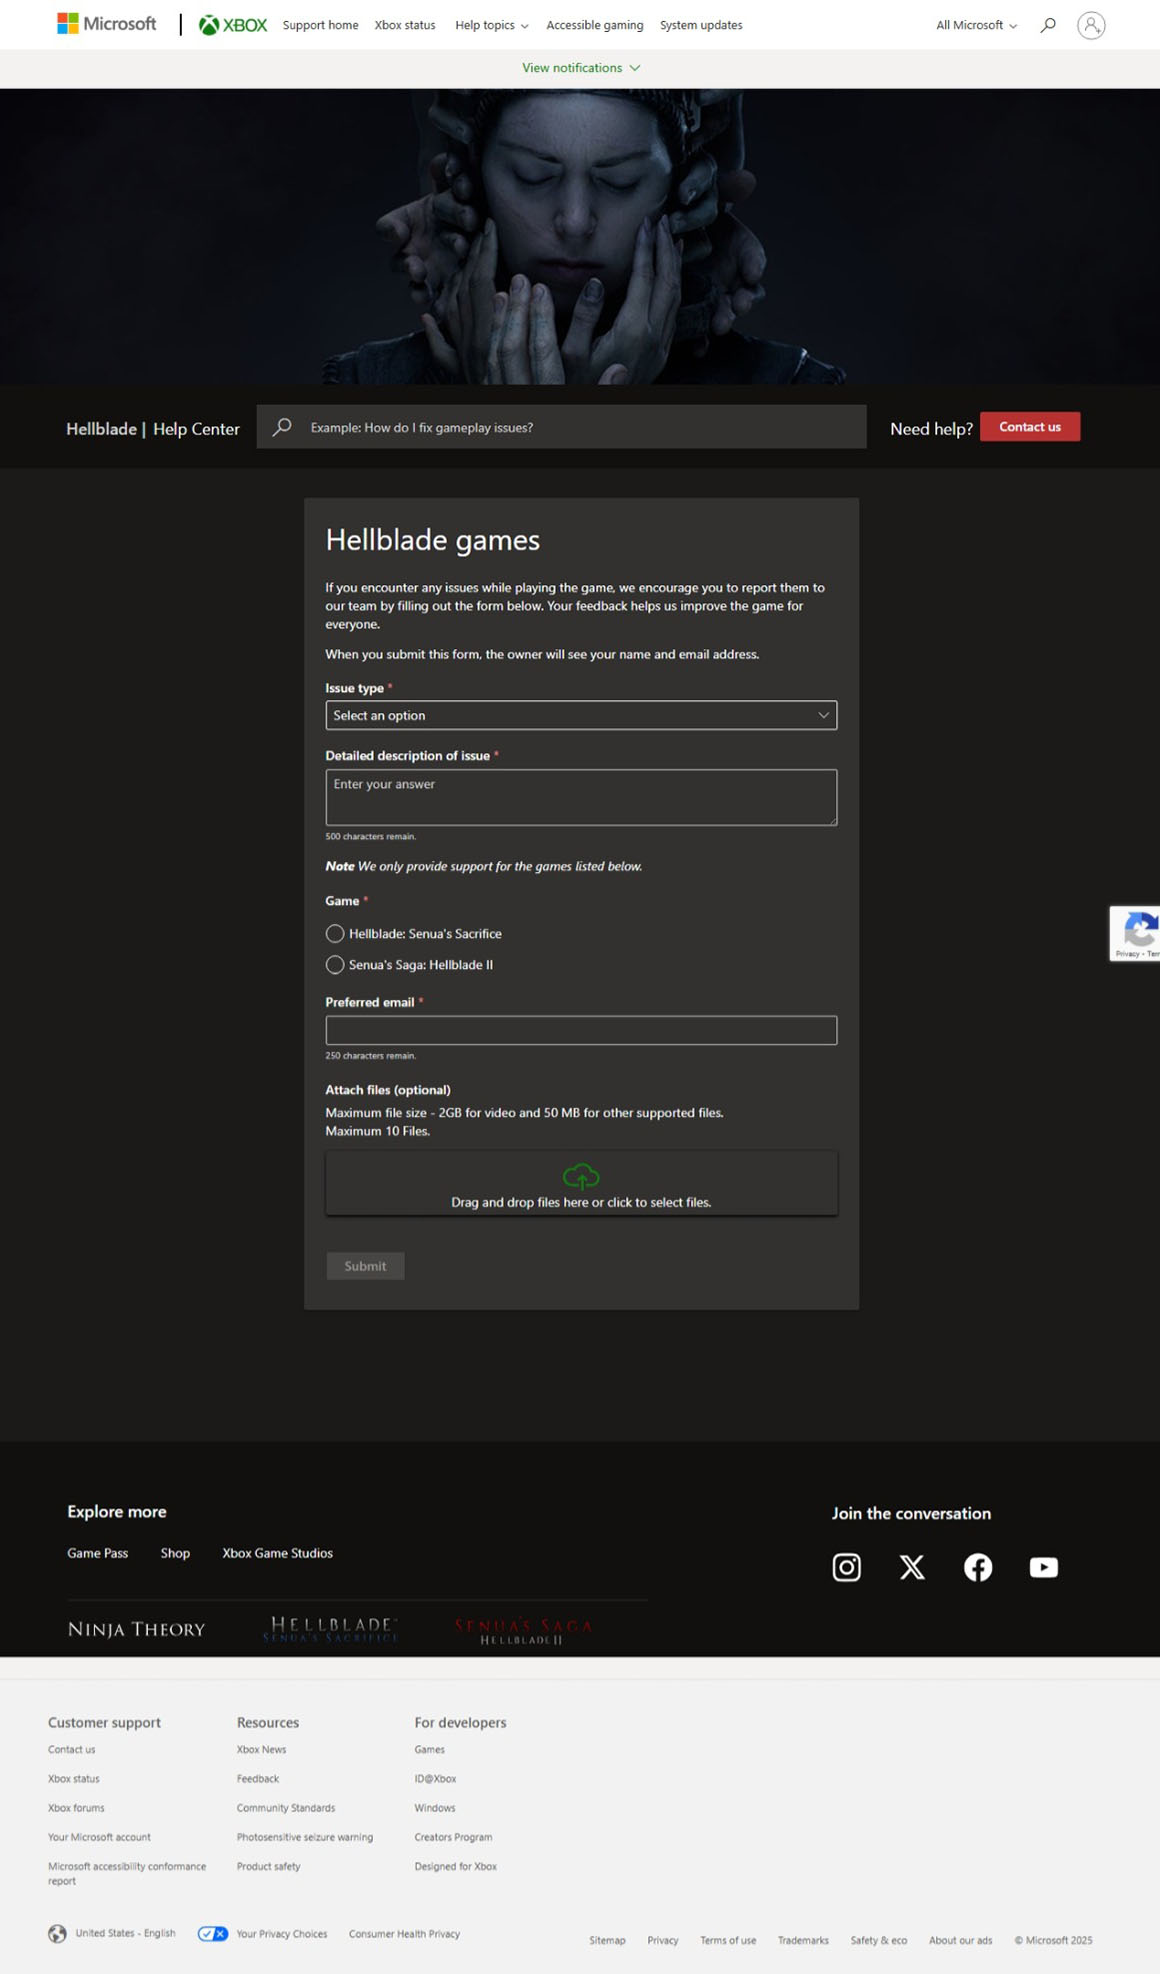Viewport: 1160px width, 1974px height.
Task: Click the red Contact us button
Action: 1029,427
